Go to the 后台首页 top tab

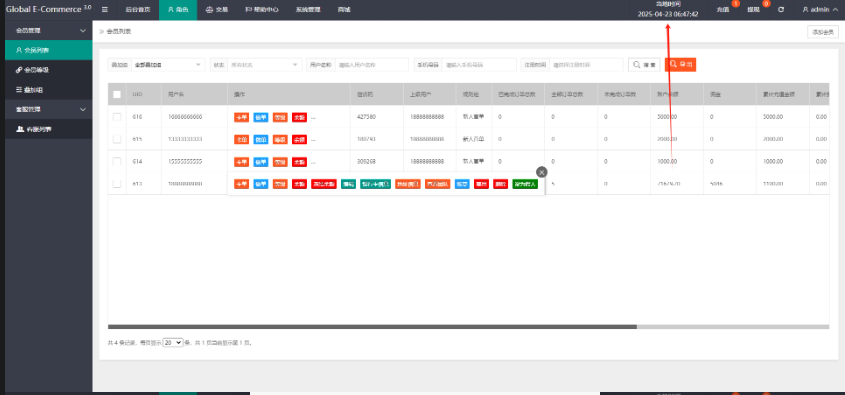pos(137,10)
